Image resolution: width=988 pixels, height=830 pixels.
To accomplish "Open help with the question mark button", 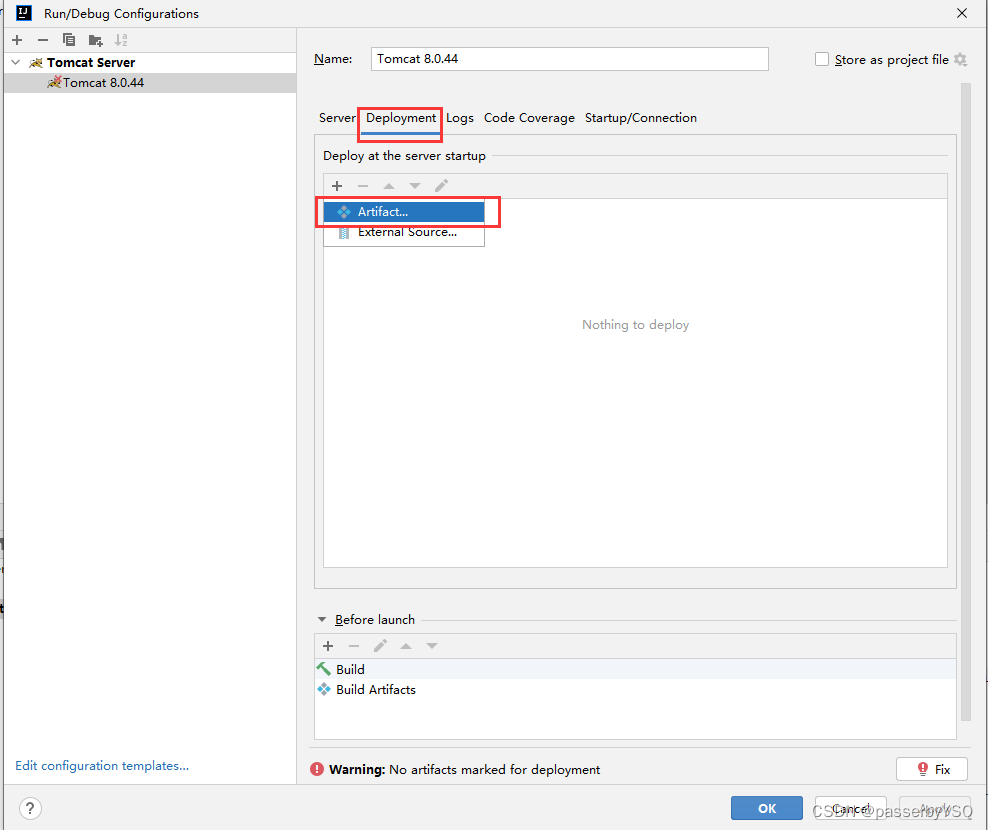I will [x=30, y=808].
